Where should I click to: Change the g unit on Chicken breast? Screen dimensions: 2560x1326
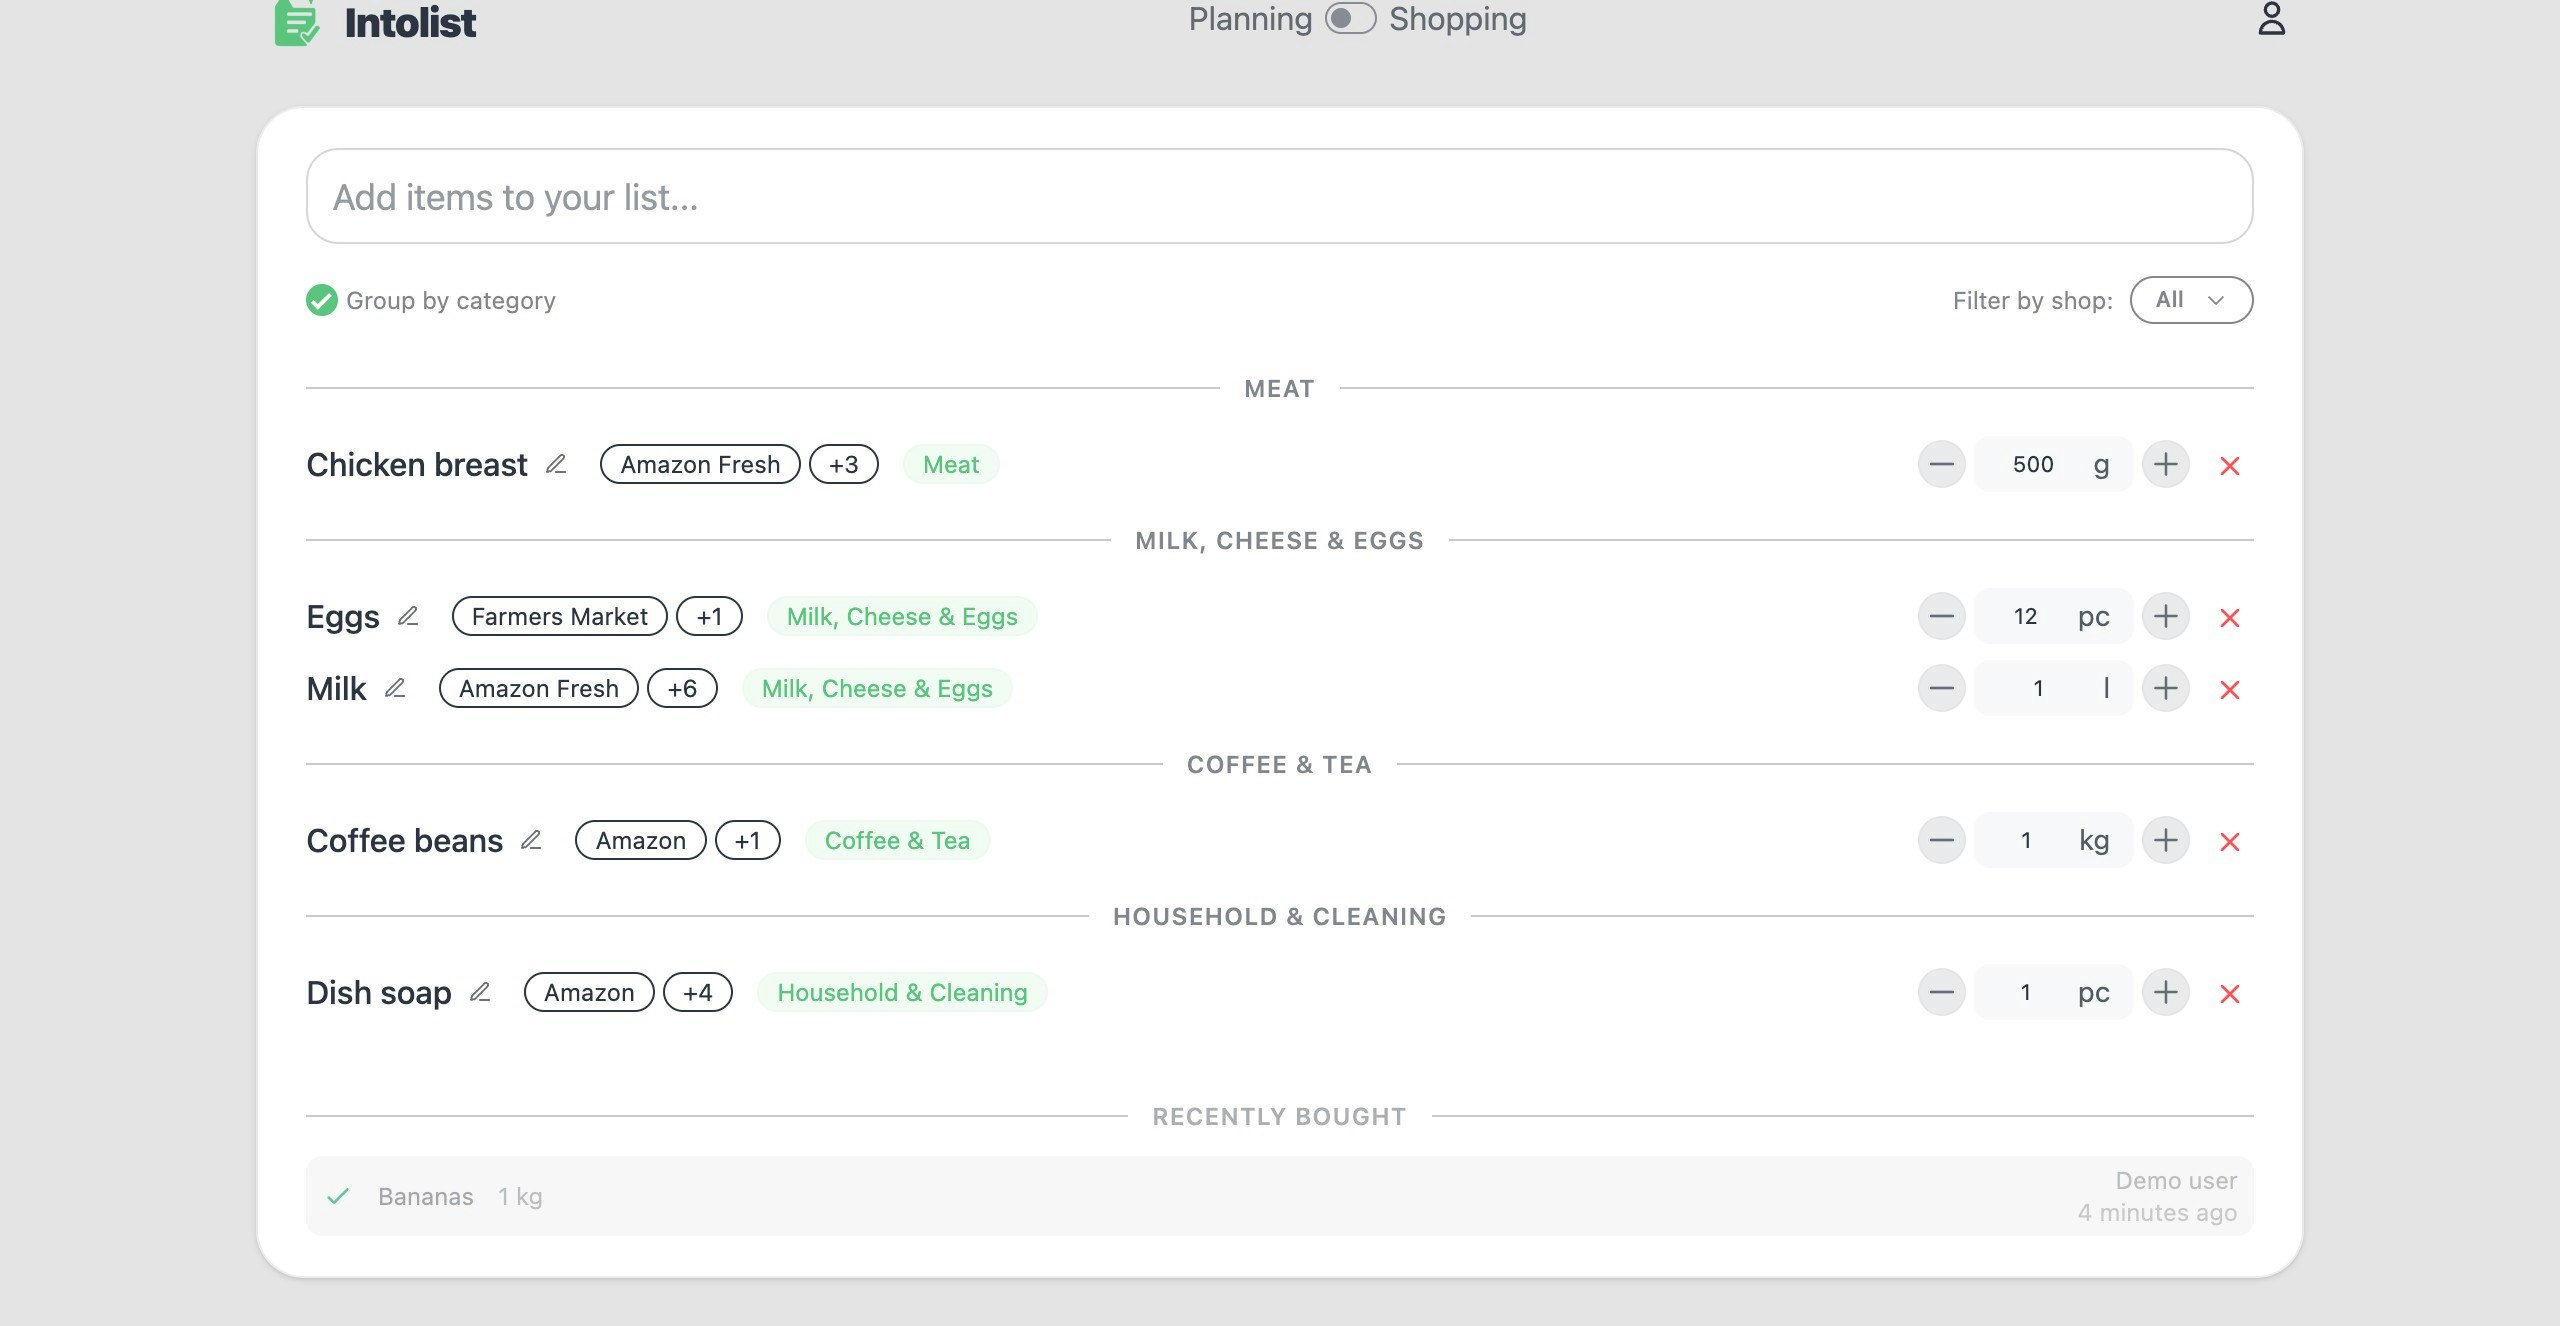(x=2101, y=464)
